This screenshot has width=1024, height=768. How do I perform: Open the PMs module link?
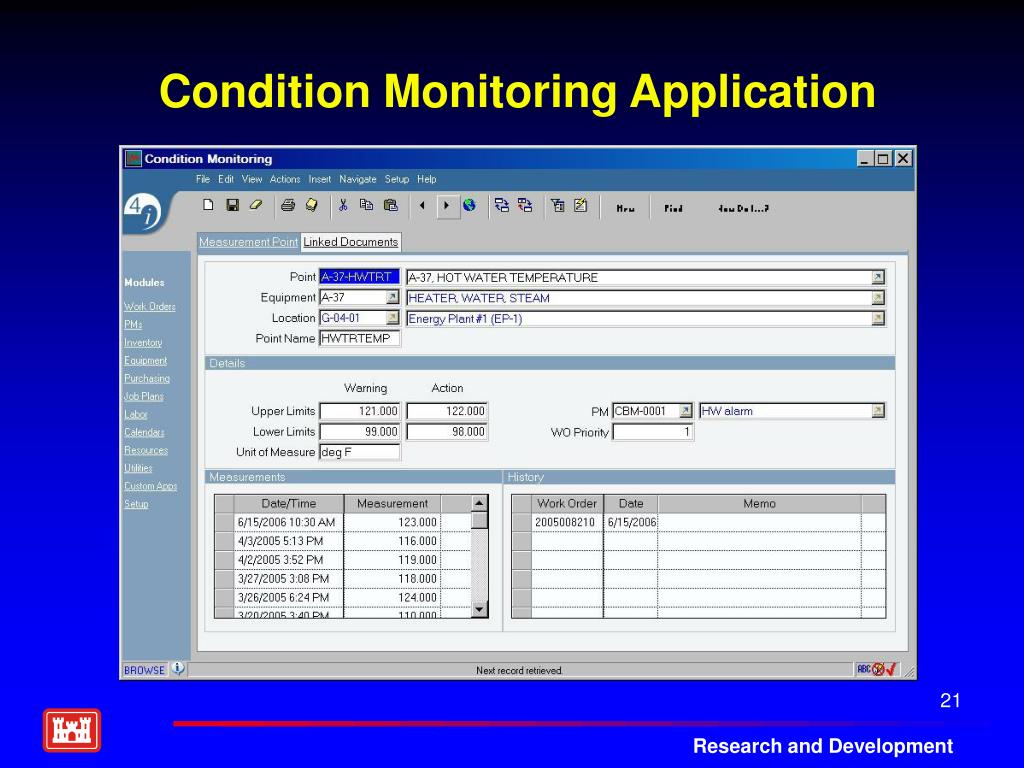click(x=133, y=325)
